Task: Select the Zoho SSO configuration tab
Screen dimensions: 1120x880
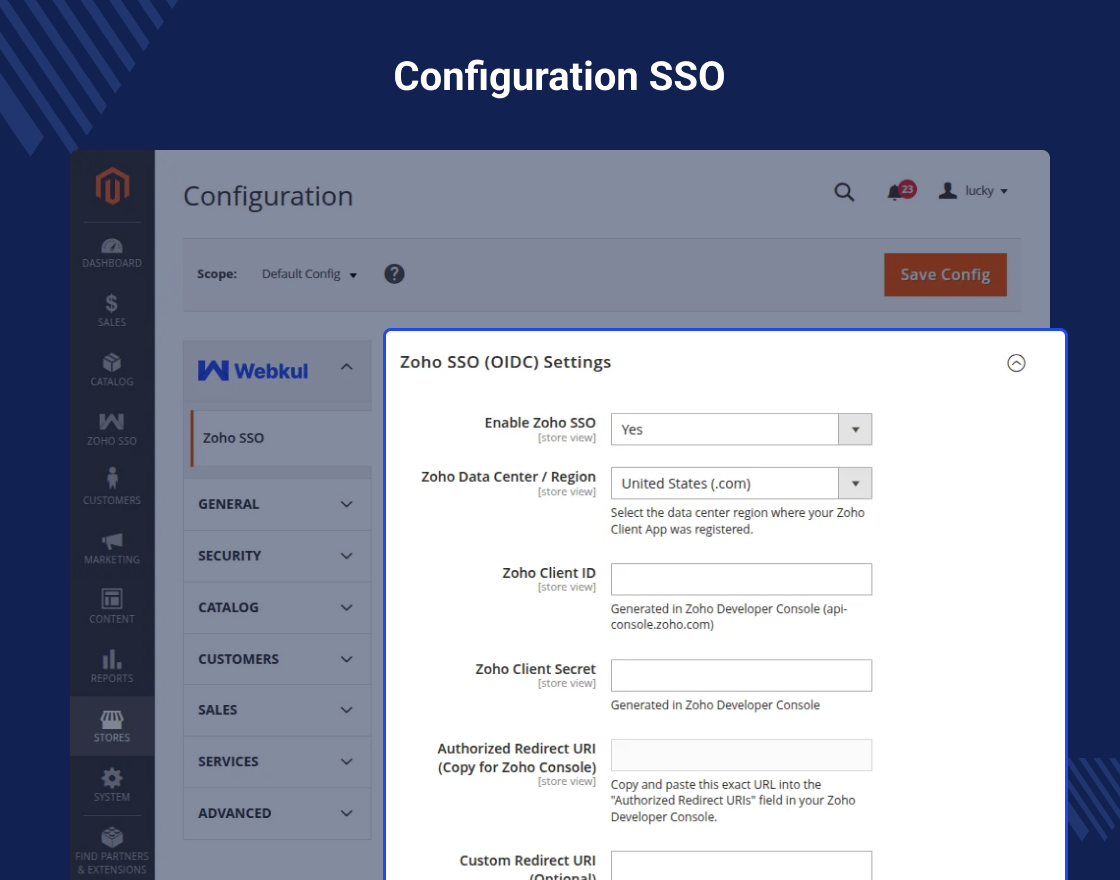Action: pos(281,438)
